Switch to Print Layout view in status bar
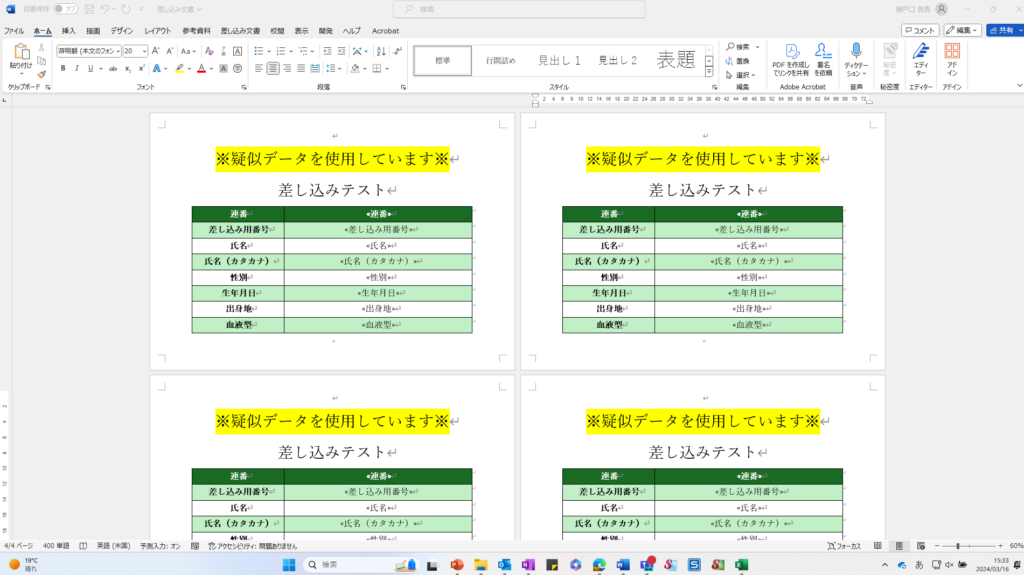 tap(899, 546)
